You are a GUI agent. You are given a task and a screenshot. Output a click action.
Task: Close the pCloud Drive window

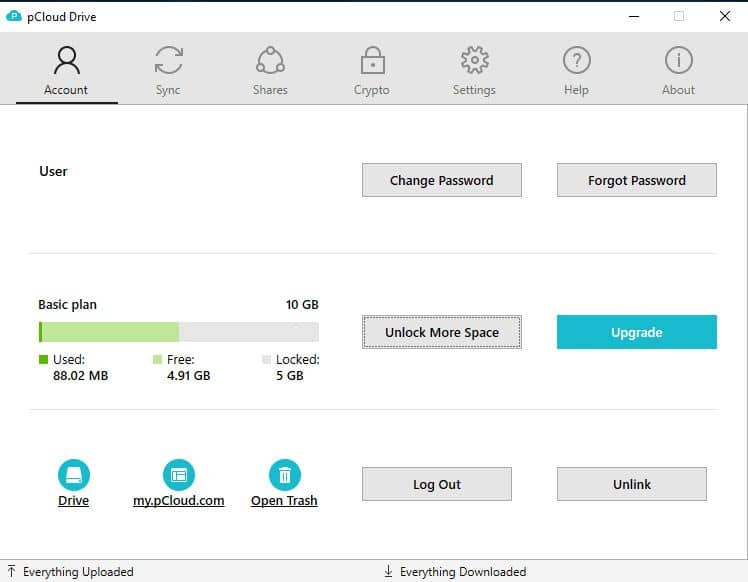tap(725, 16)
